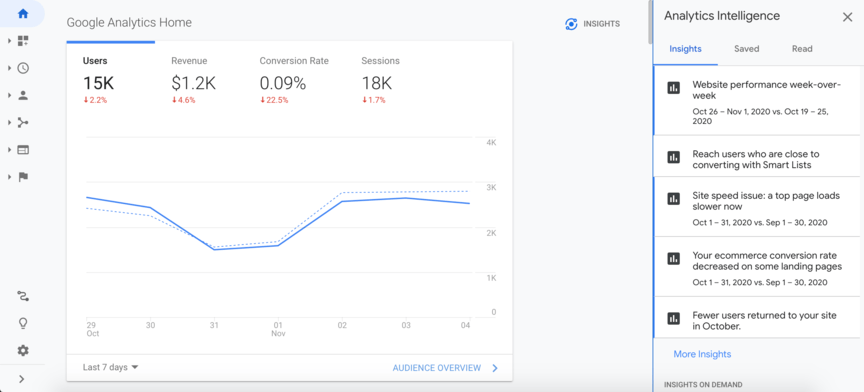Expand the sidebar with bottom chevron
Image resolution: width=864 pixels, height=392 pixels.
(21, 379)
